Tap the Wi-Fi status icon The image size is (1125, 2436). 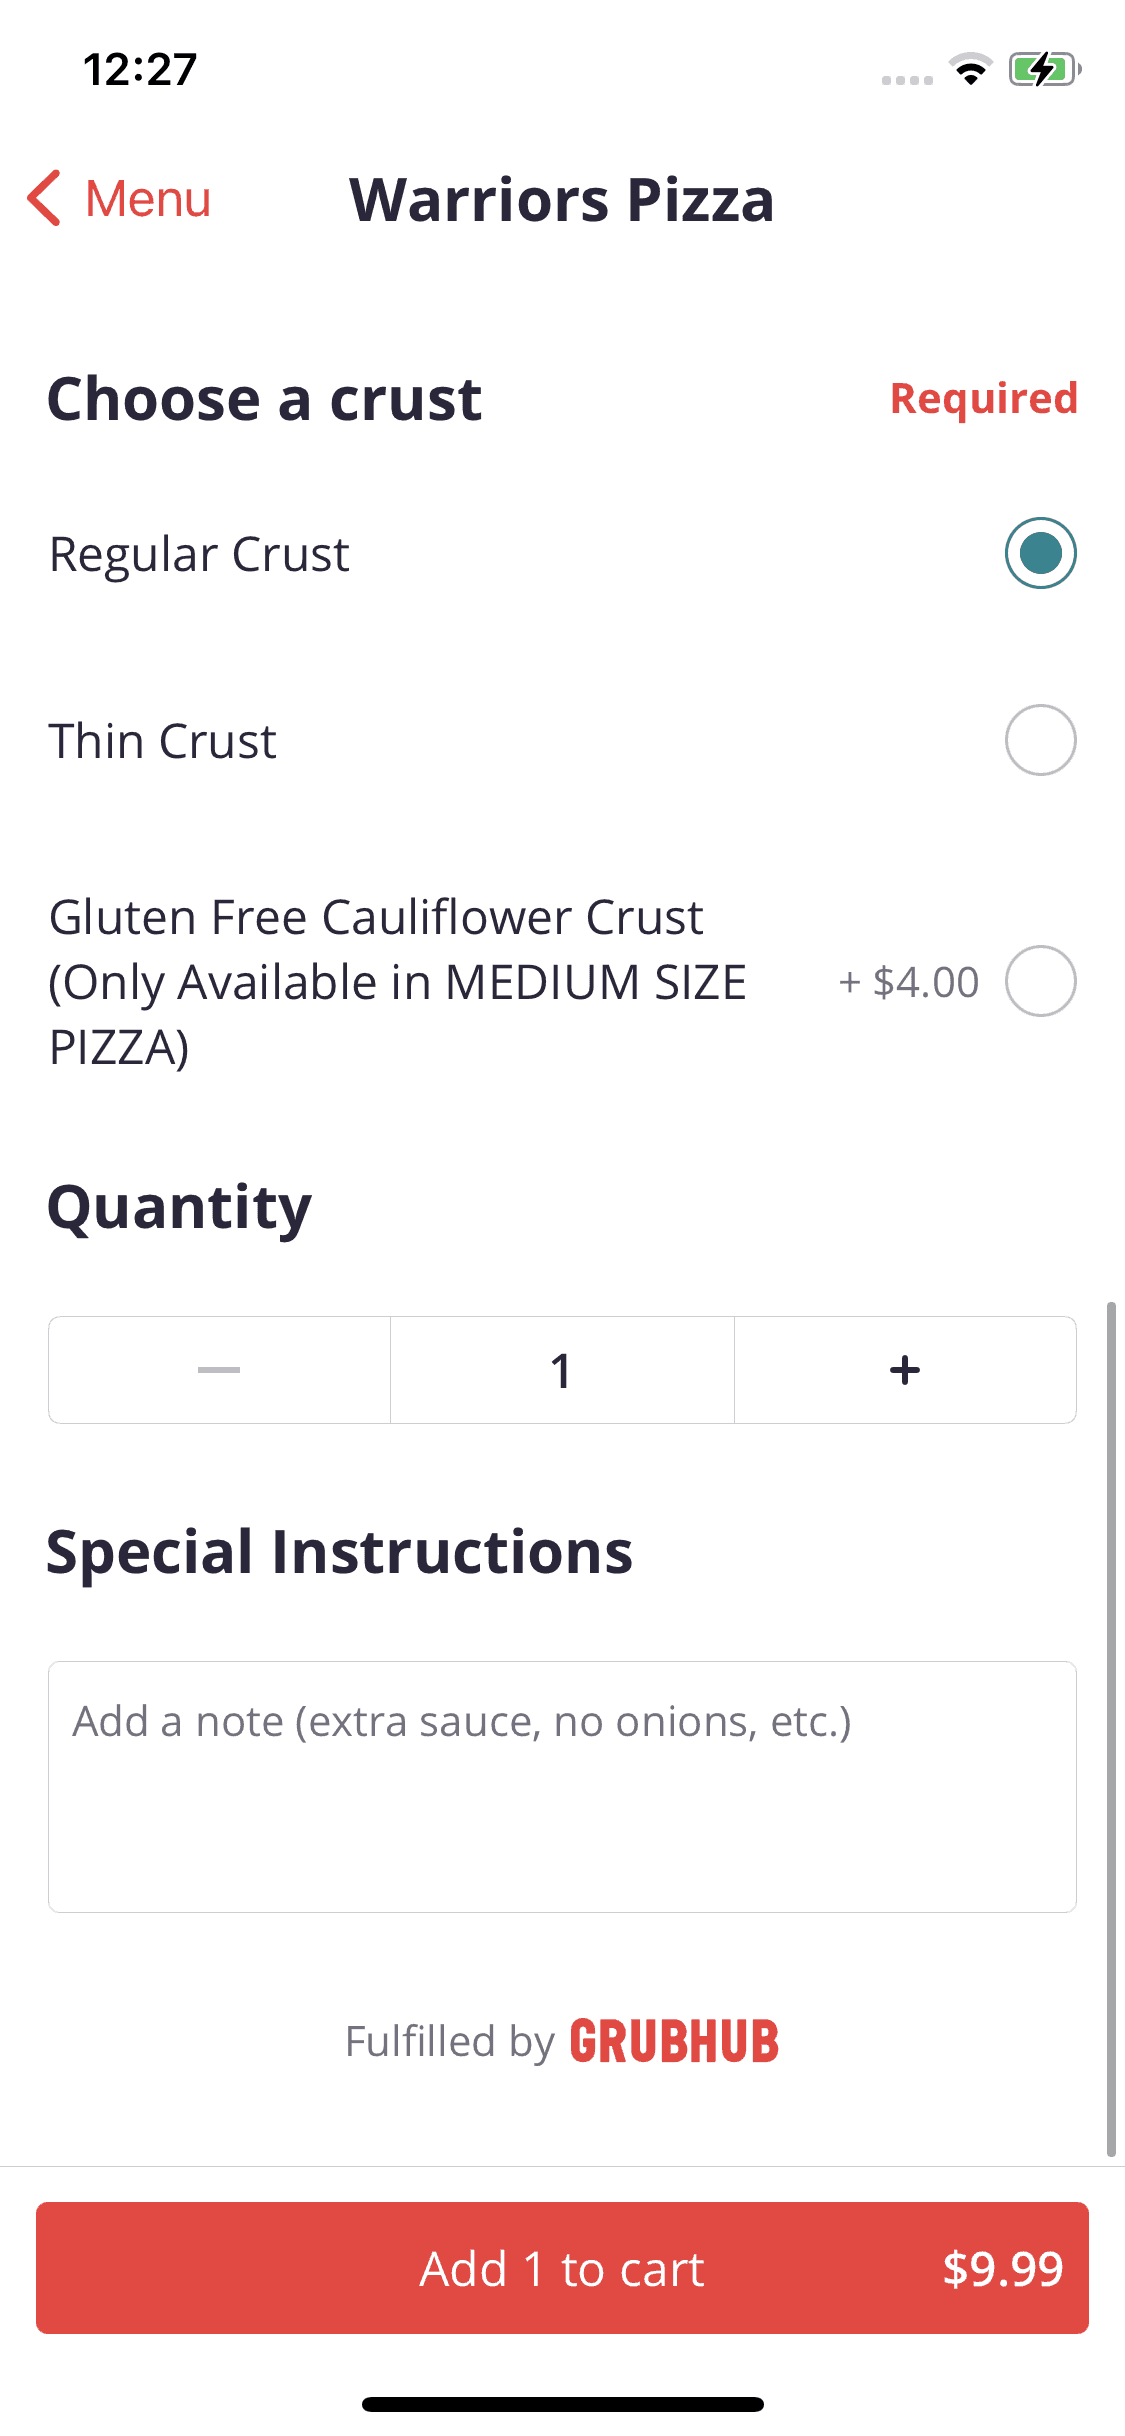tap(970, 69)
